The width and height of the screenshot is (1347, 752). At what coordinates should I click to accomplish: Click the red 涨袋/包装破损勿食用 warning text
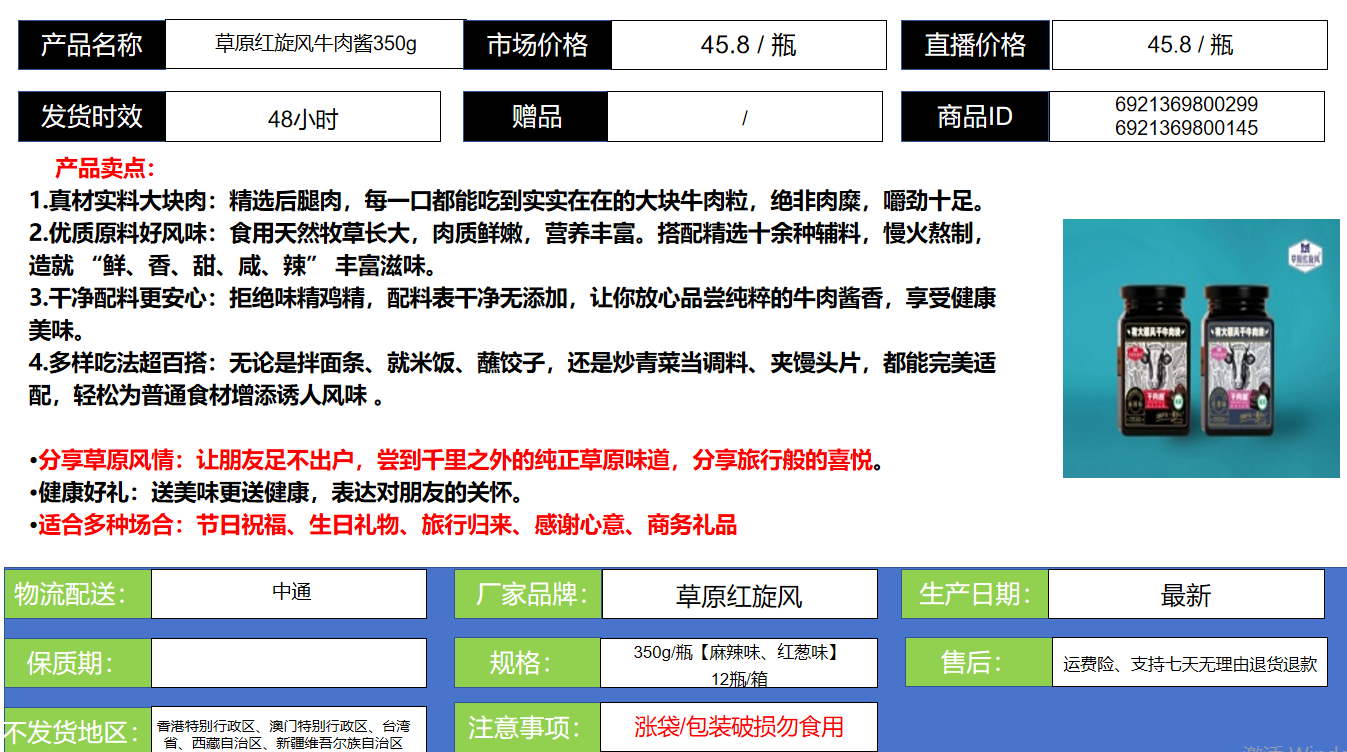[x=739, y=727]
